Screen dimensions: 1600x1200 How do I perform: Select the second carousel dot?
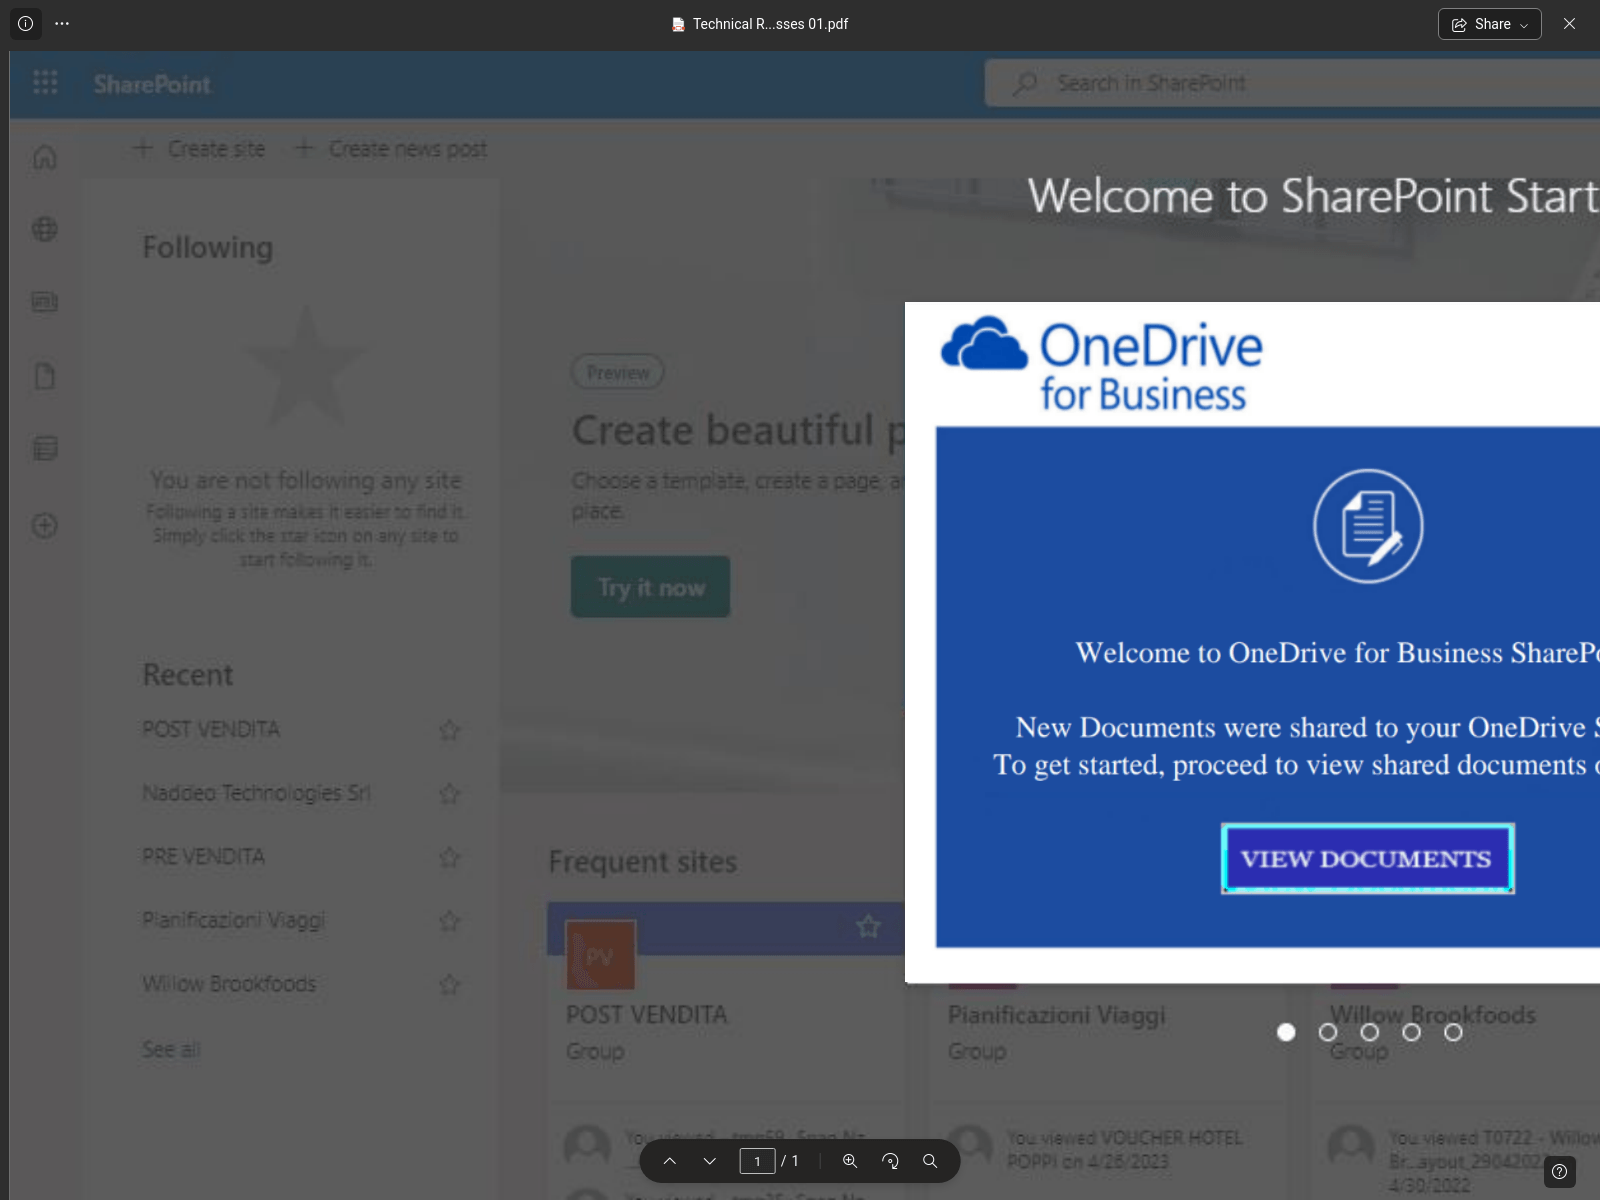1328,1032
